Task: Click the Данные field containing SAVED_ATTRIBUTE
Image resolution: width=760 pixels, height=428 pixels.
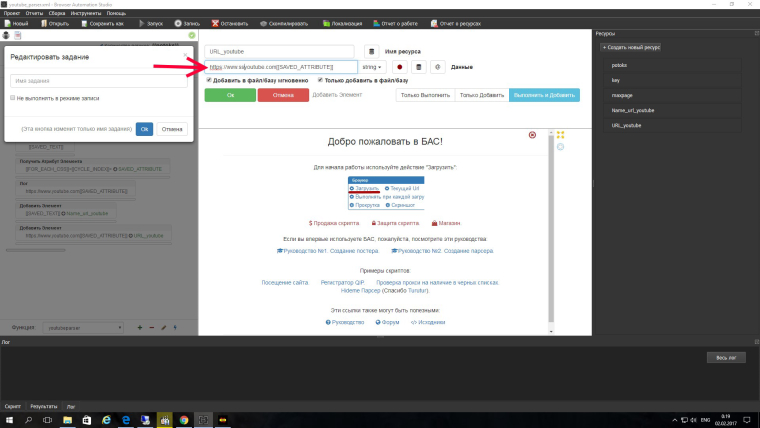Action: coord(281,67)
